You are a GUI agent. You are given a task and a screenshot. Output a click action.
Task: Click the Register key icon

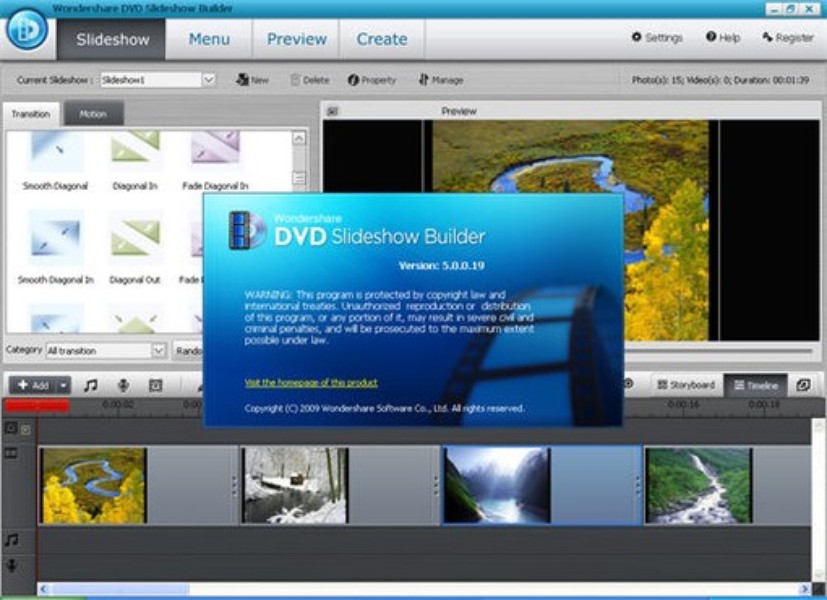787,37
